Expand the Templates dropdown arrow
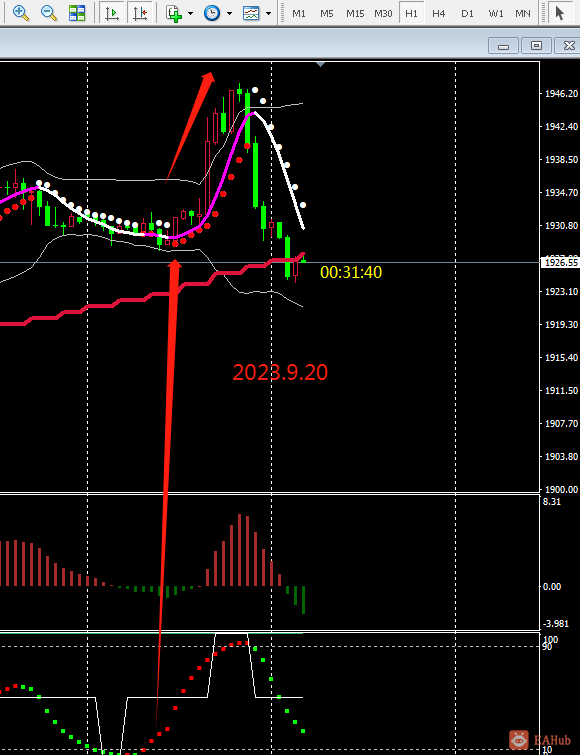 (x=269, y=13)
